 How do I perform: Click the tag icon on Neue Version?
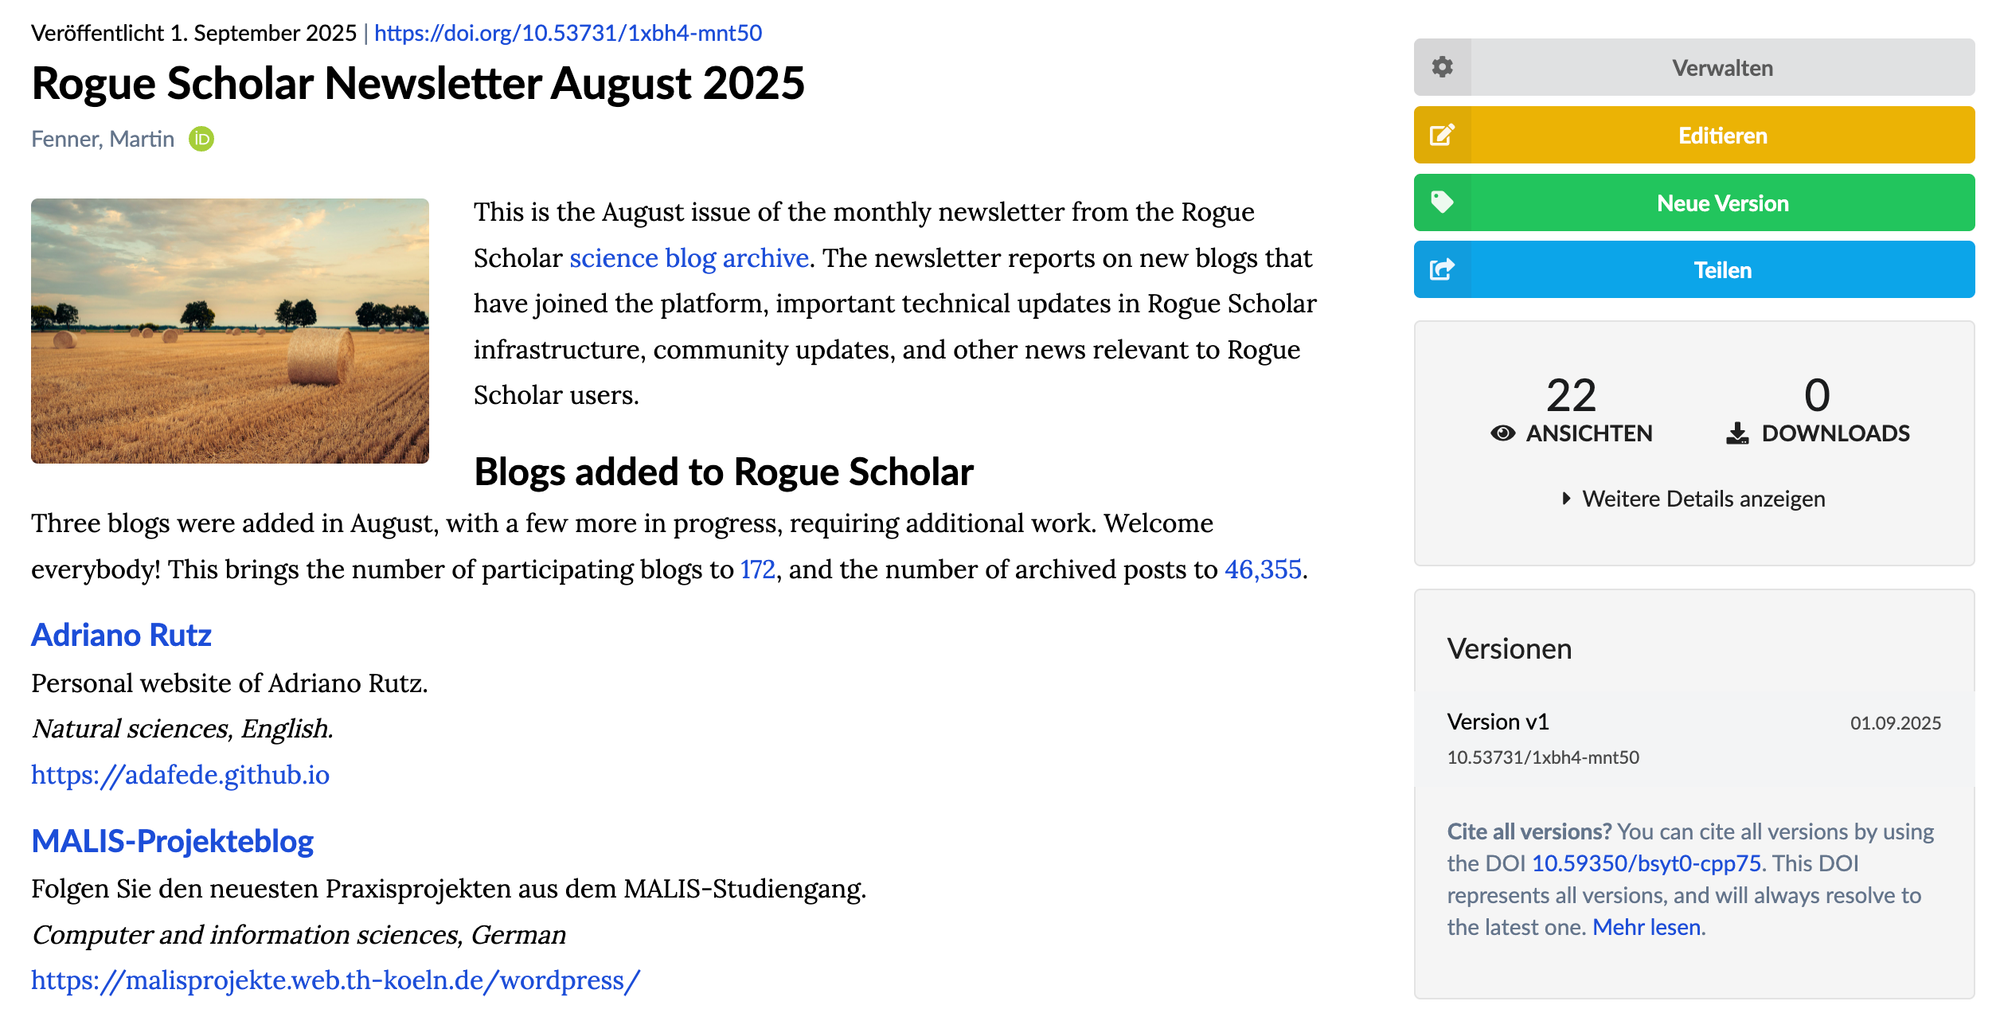[x=1442, y=202]
